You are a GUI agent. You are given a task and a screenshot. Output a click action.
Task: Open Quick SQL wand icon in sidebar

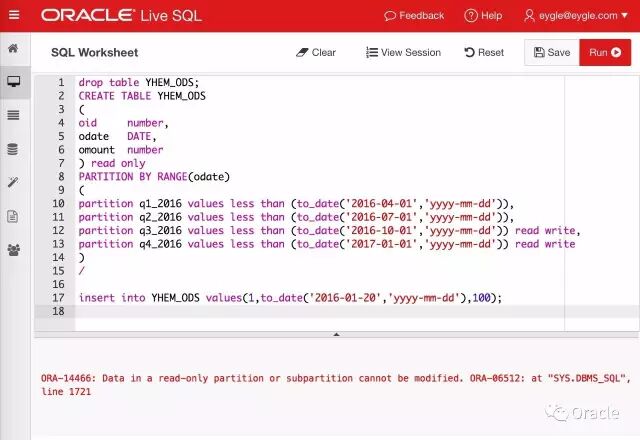pos(13,182)
